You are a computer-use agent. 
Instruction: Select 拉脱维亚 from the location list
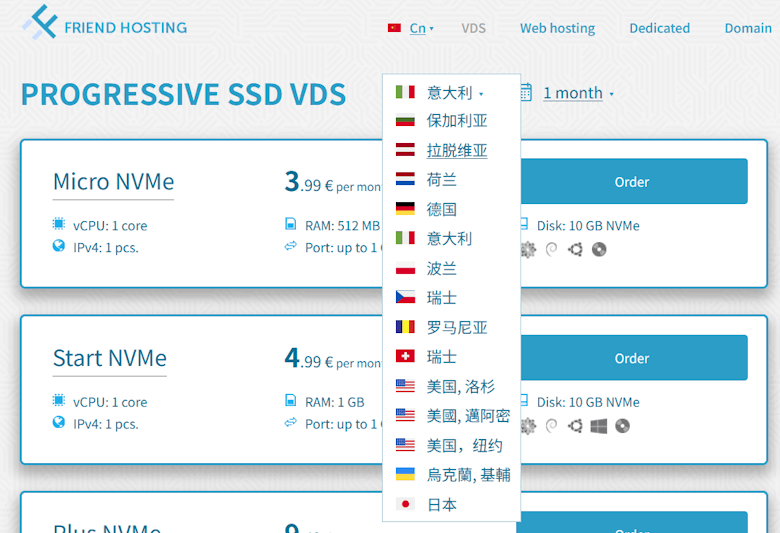[457, 150]
